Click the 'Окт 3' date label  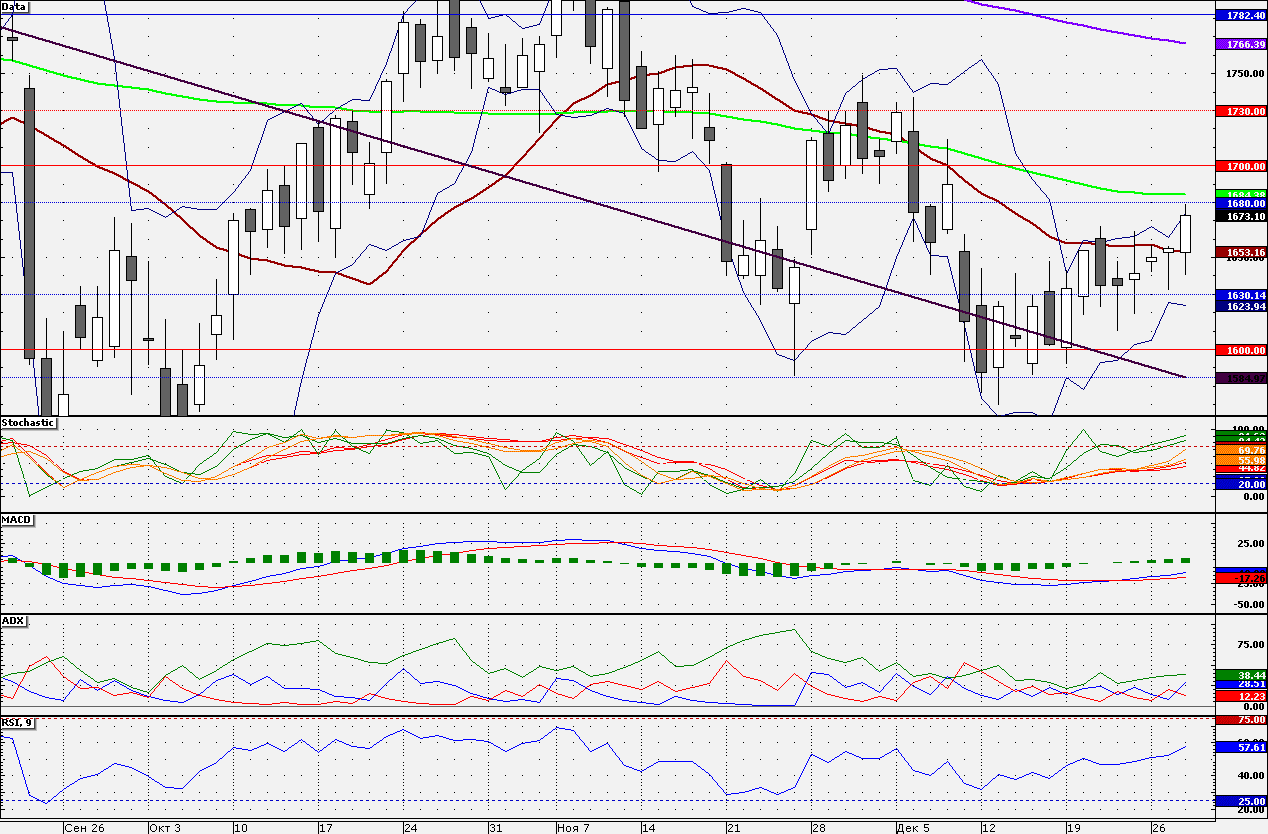[x=165, y=828]
